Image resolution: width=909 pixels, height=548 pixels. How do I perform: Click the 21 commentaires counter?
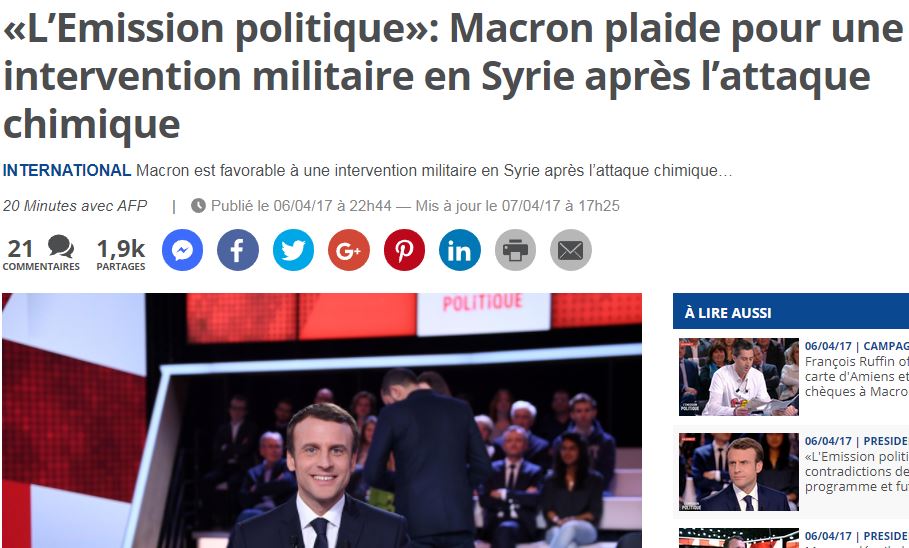[41, 254]
